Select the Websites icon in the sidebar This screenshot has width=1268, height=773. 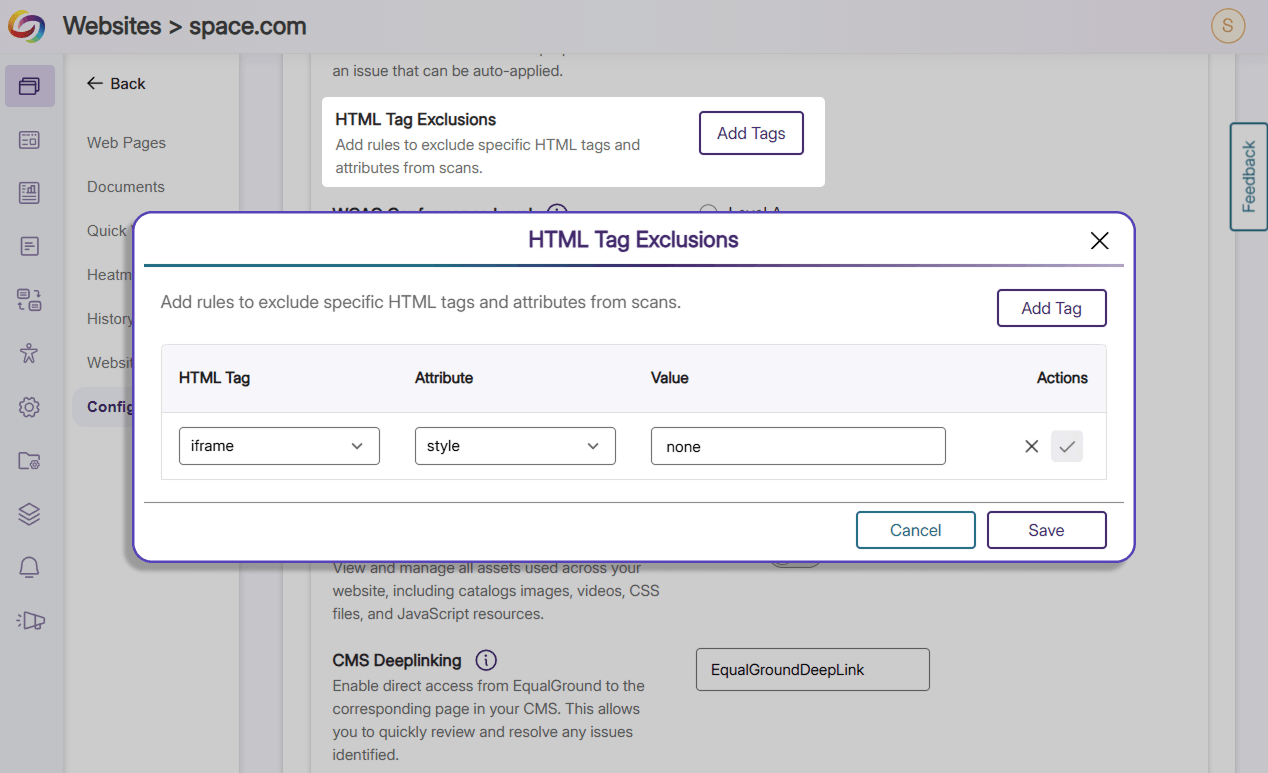(x=30, y=86)
